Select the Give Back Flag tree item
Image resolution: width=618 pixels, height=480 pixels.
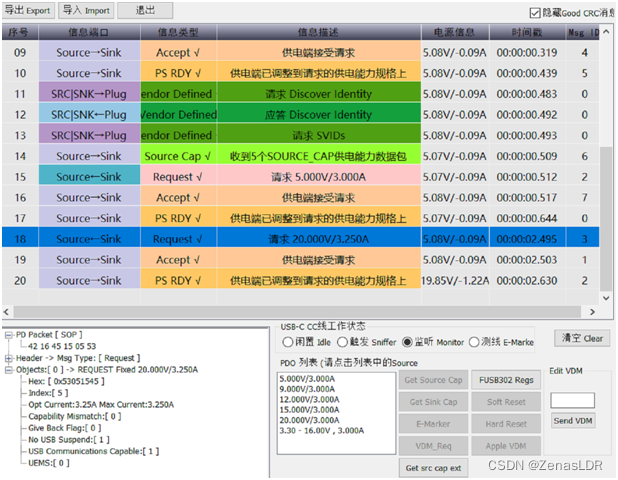coord(65,428)
